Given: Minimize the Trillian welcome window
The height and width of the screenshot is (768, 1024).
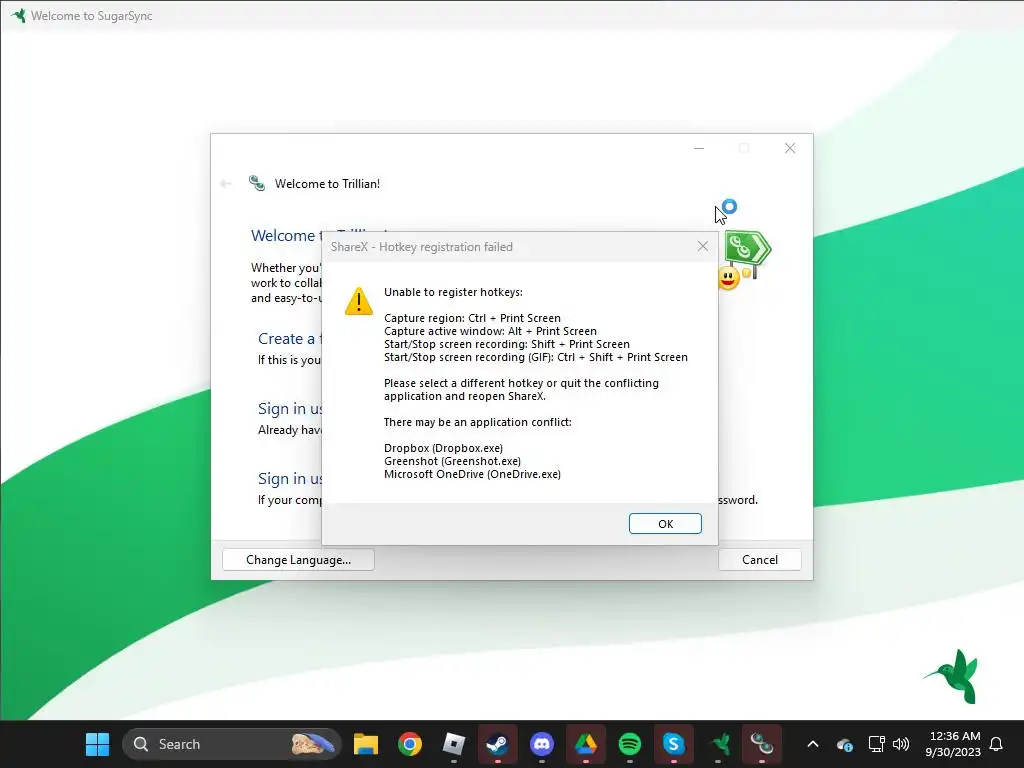Looking at the screenshot, I should click(x=699, y=148).
